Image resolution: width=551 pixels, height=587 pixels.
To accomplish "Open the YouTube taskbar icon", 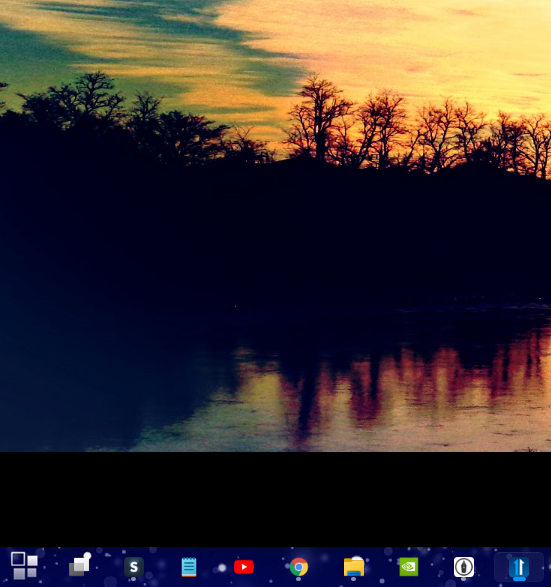I will point(244,567).
